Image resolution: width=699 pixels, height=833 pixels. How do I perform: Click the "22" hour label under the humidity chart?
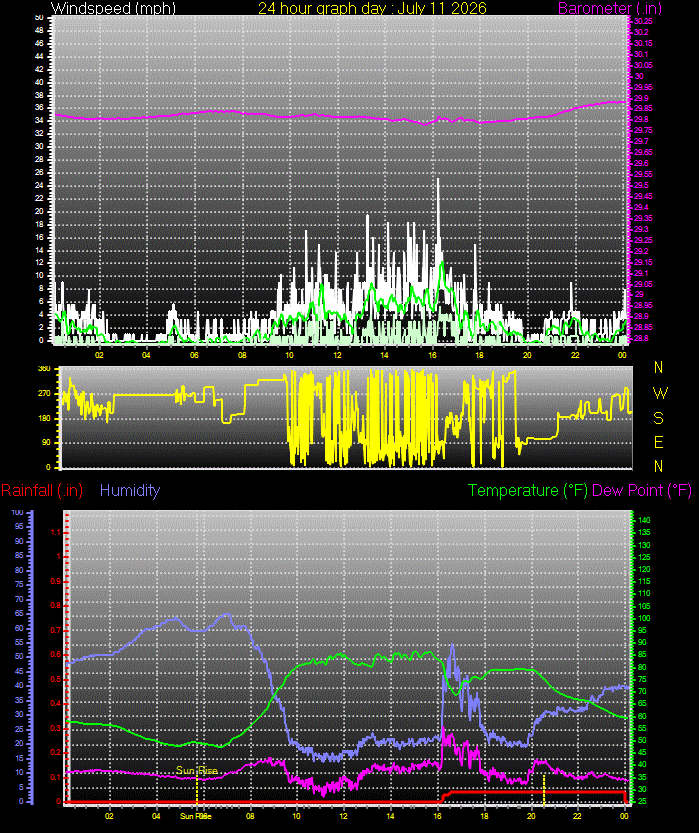(x=578, y=815)
